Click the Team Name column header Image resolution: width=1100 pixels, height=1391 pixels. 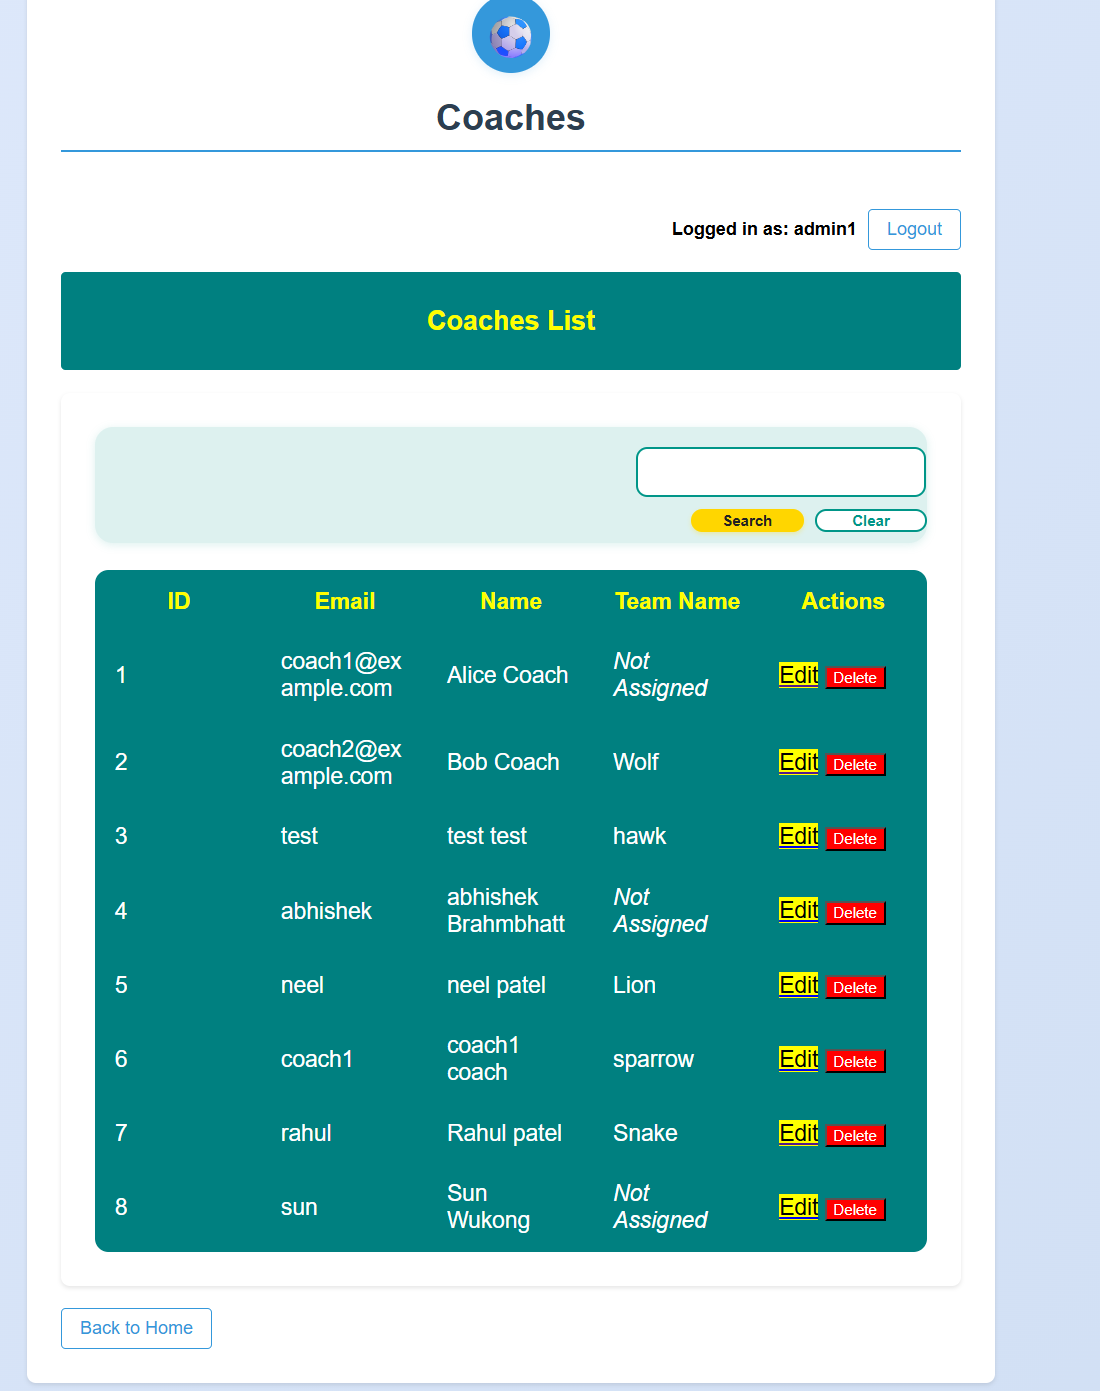pos(677,601)
